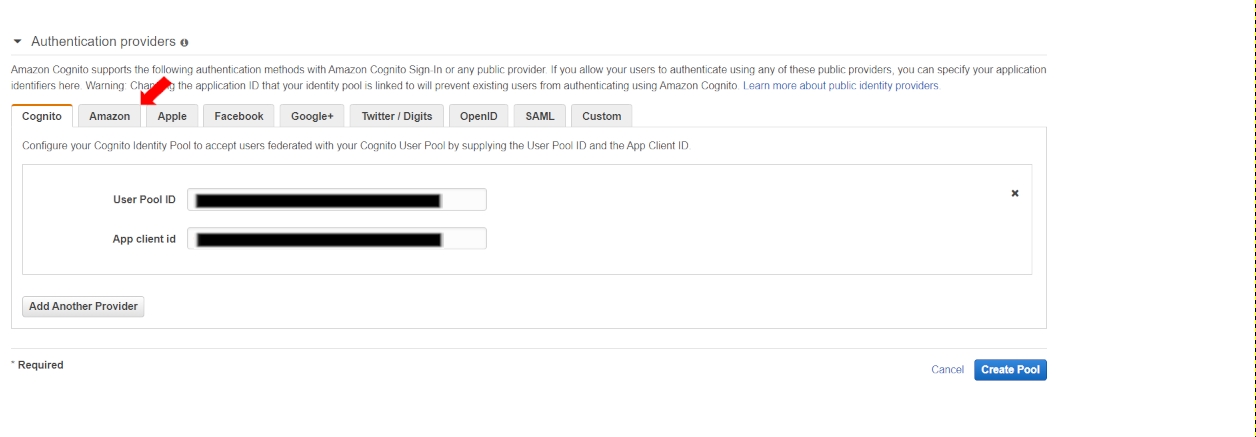Switch to the Cognito tab
This screenshot has height=437, width=1256.
pyautogui.click(x=42, y=116)
